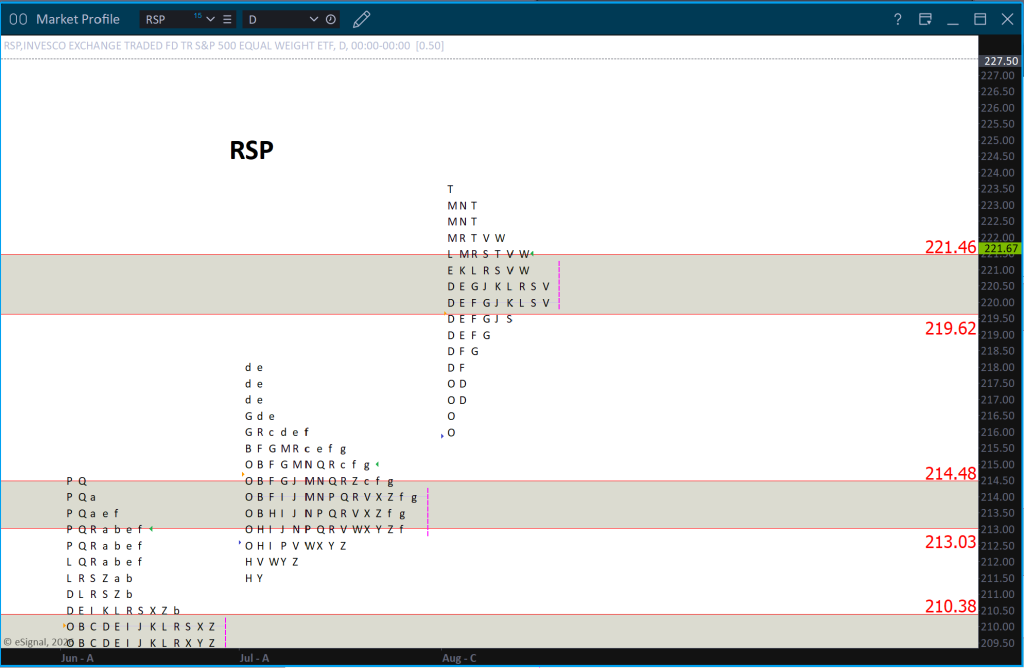Maximize the Market Profile window

pyautogui.click(x=980, y=19)
